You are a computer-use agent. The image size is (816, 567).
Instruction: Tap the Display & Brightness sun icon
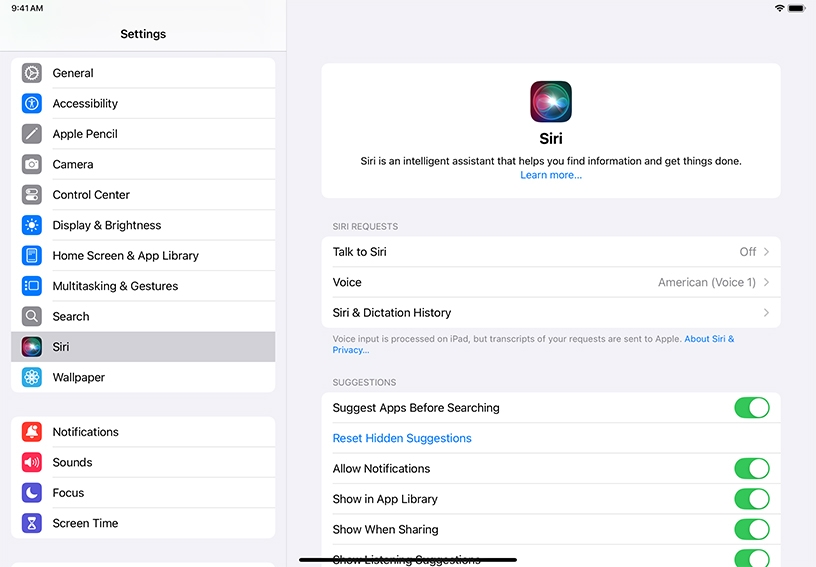tap(32, 225)
